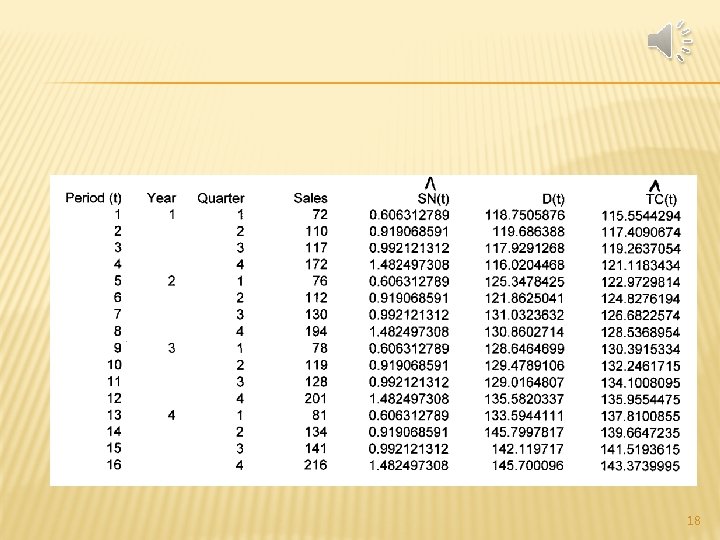Click the Year column header
Screen dimensions: 720x540
161,198
